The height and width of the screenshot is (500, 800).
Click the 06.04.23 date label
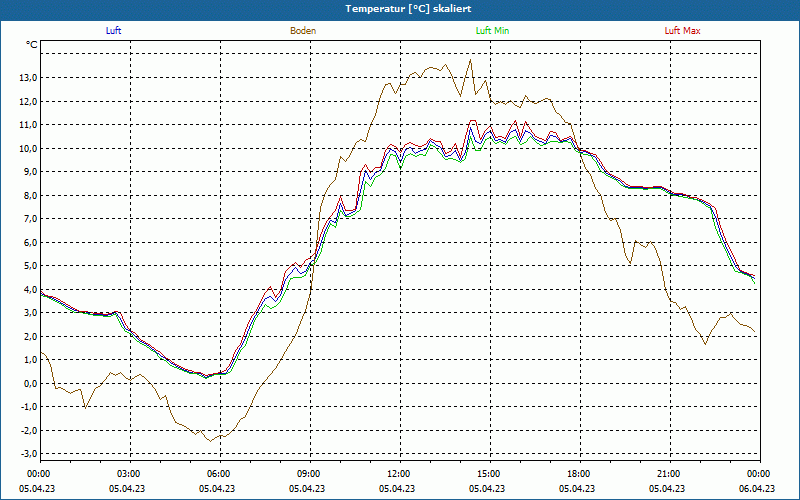coord(757,488)
